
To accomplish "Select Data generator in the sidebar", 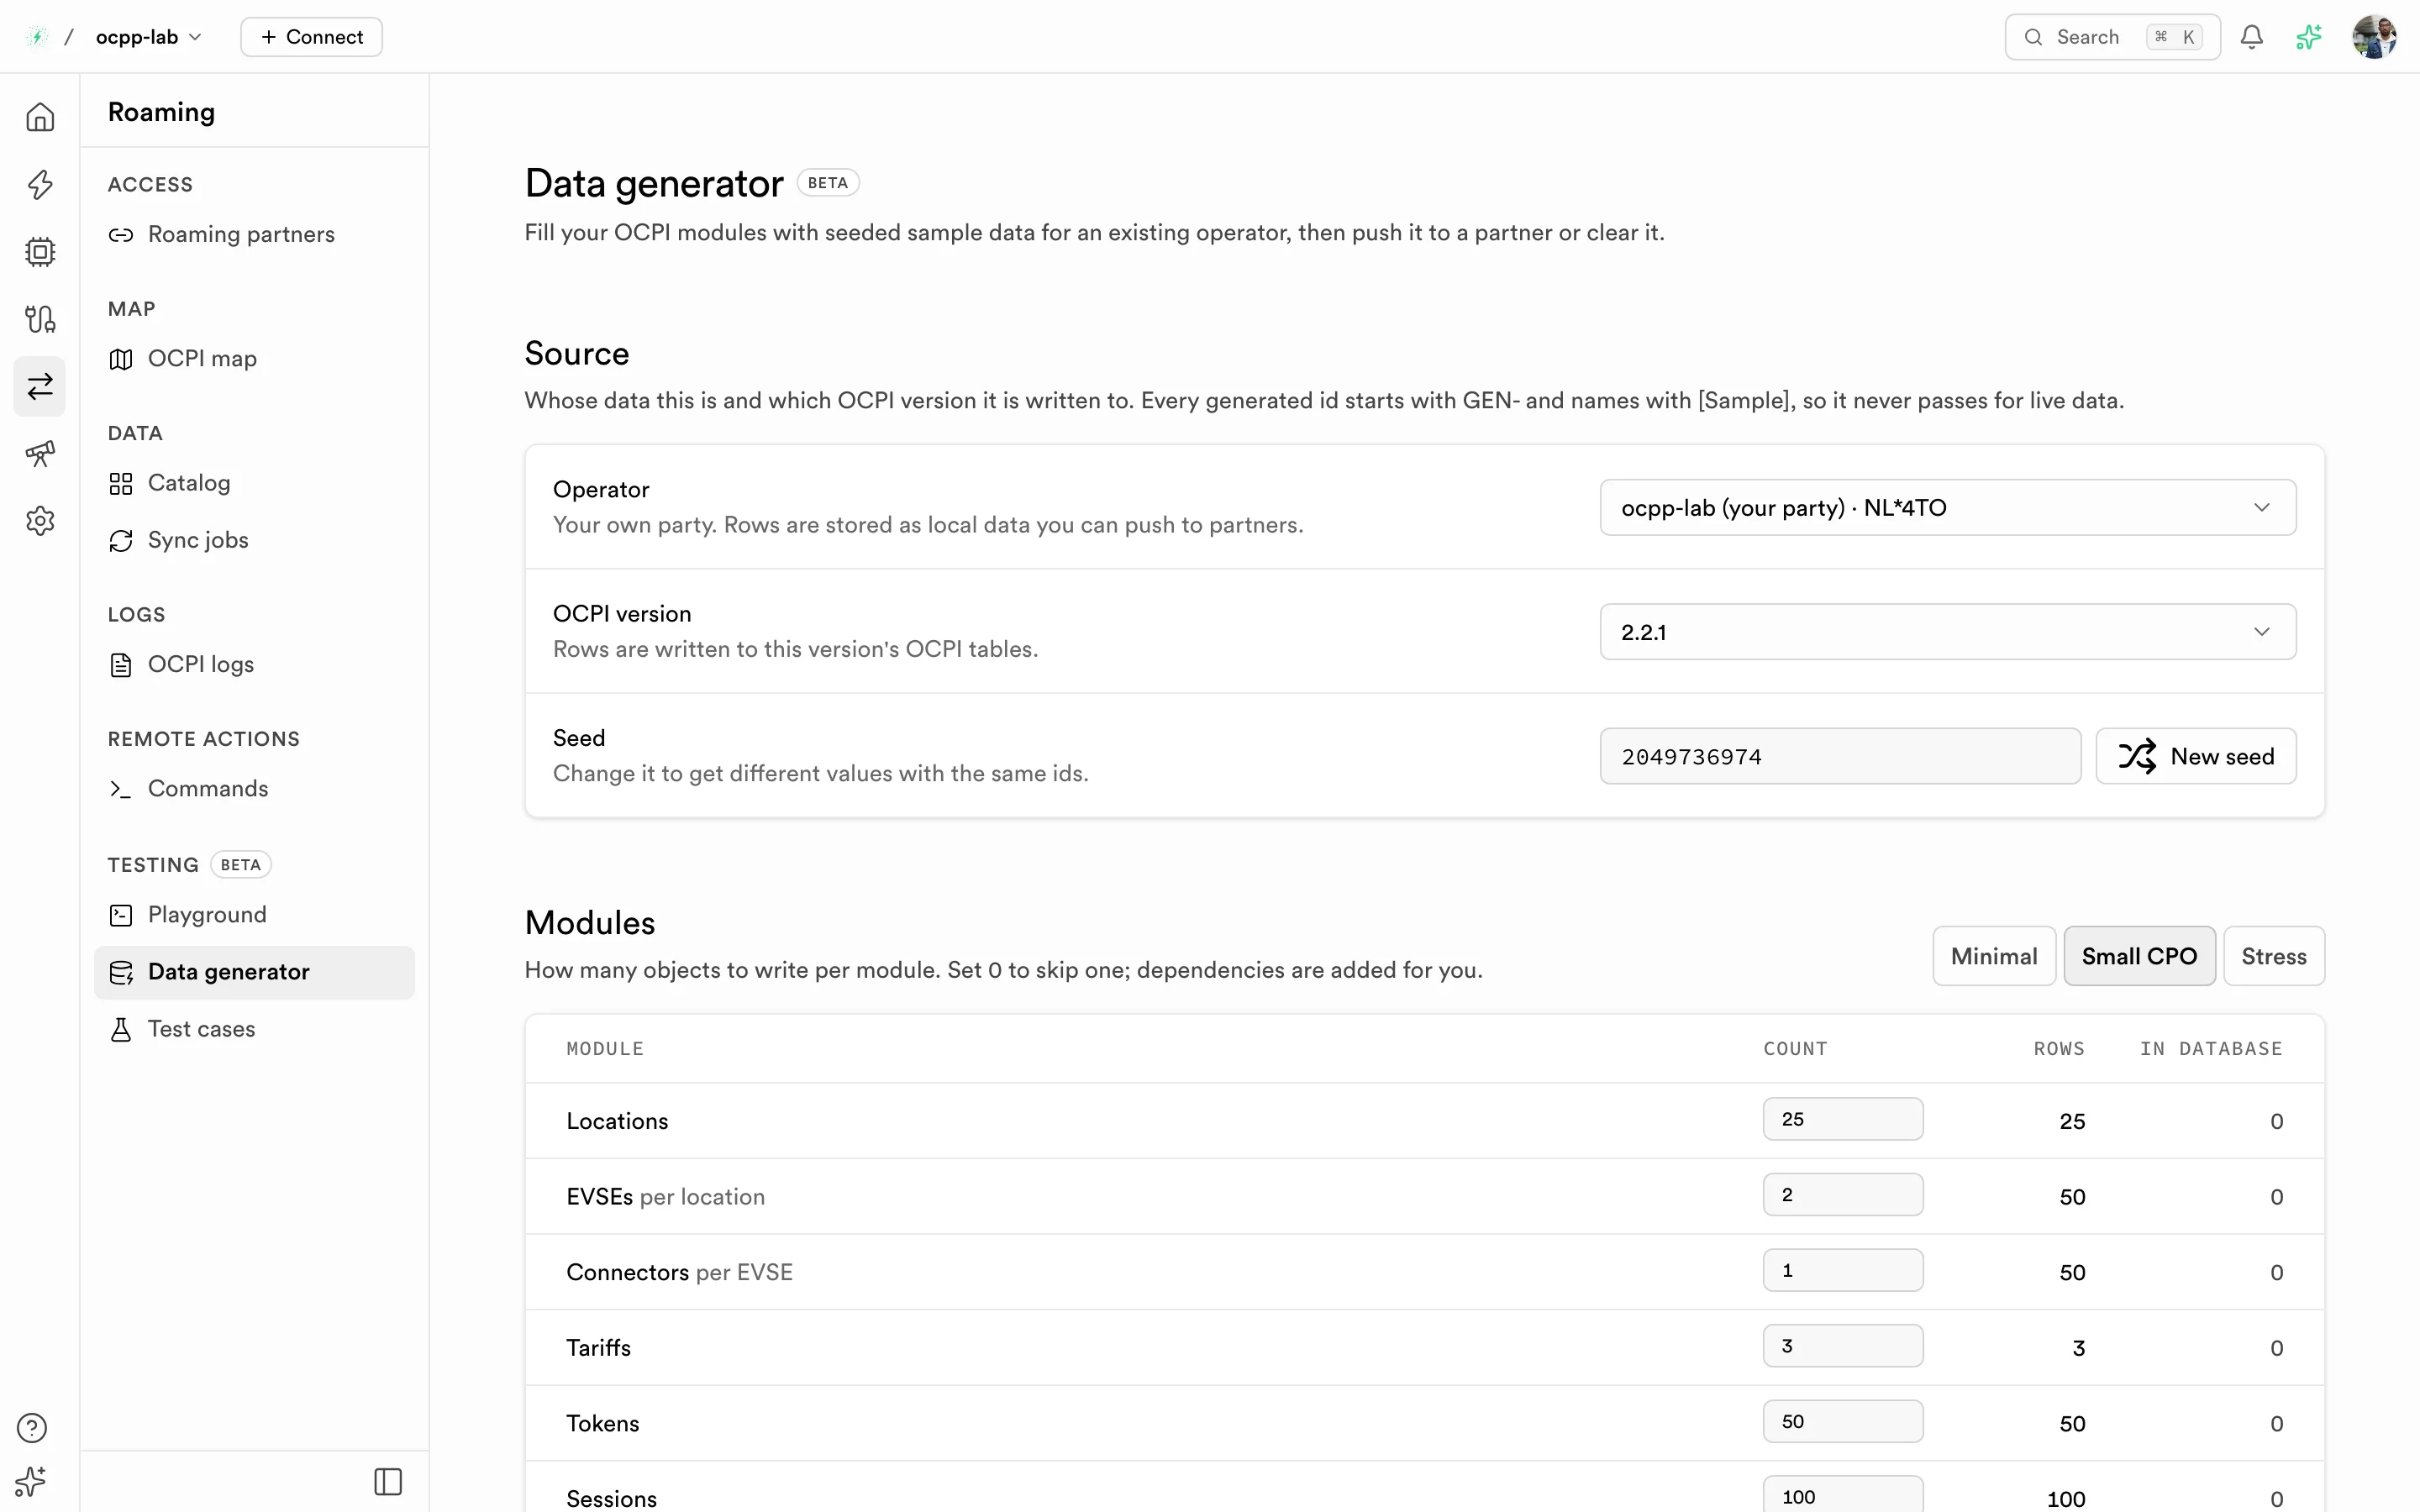I will coord(254,972).
